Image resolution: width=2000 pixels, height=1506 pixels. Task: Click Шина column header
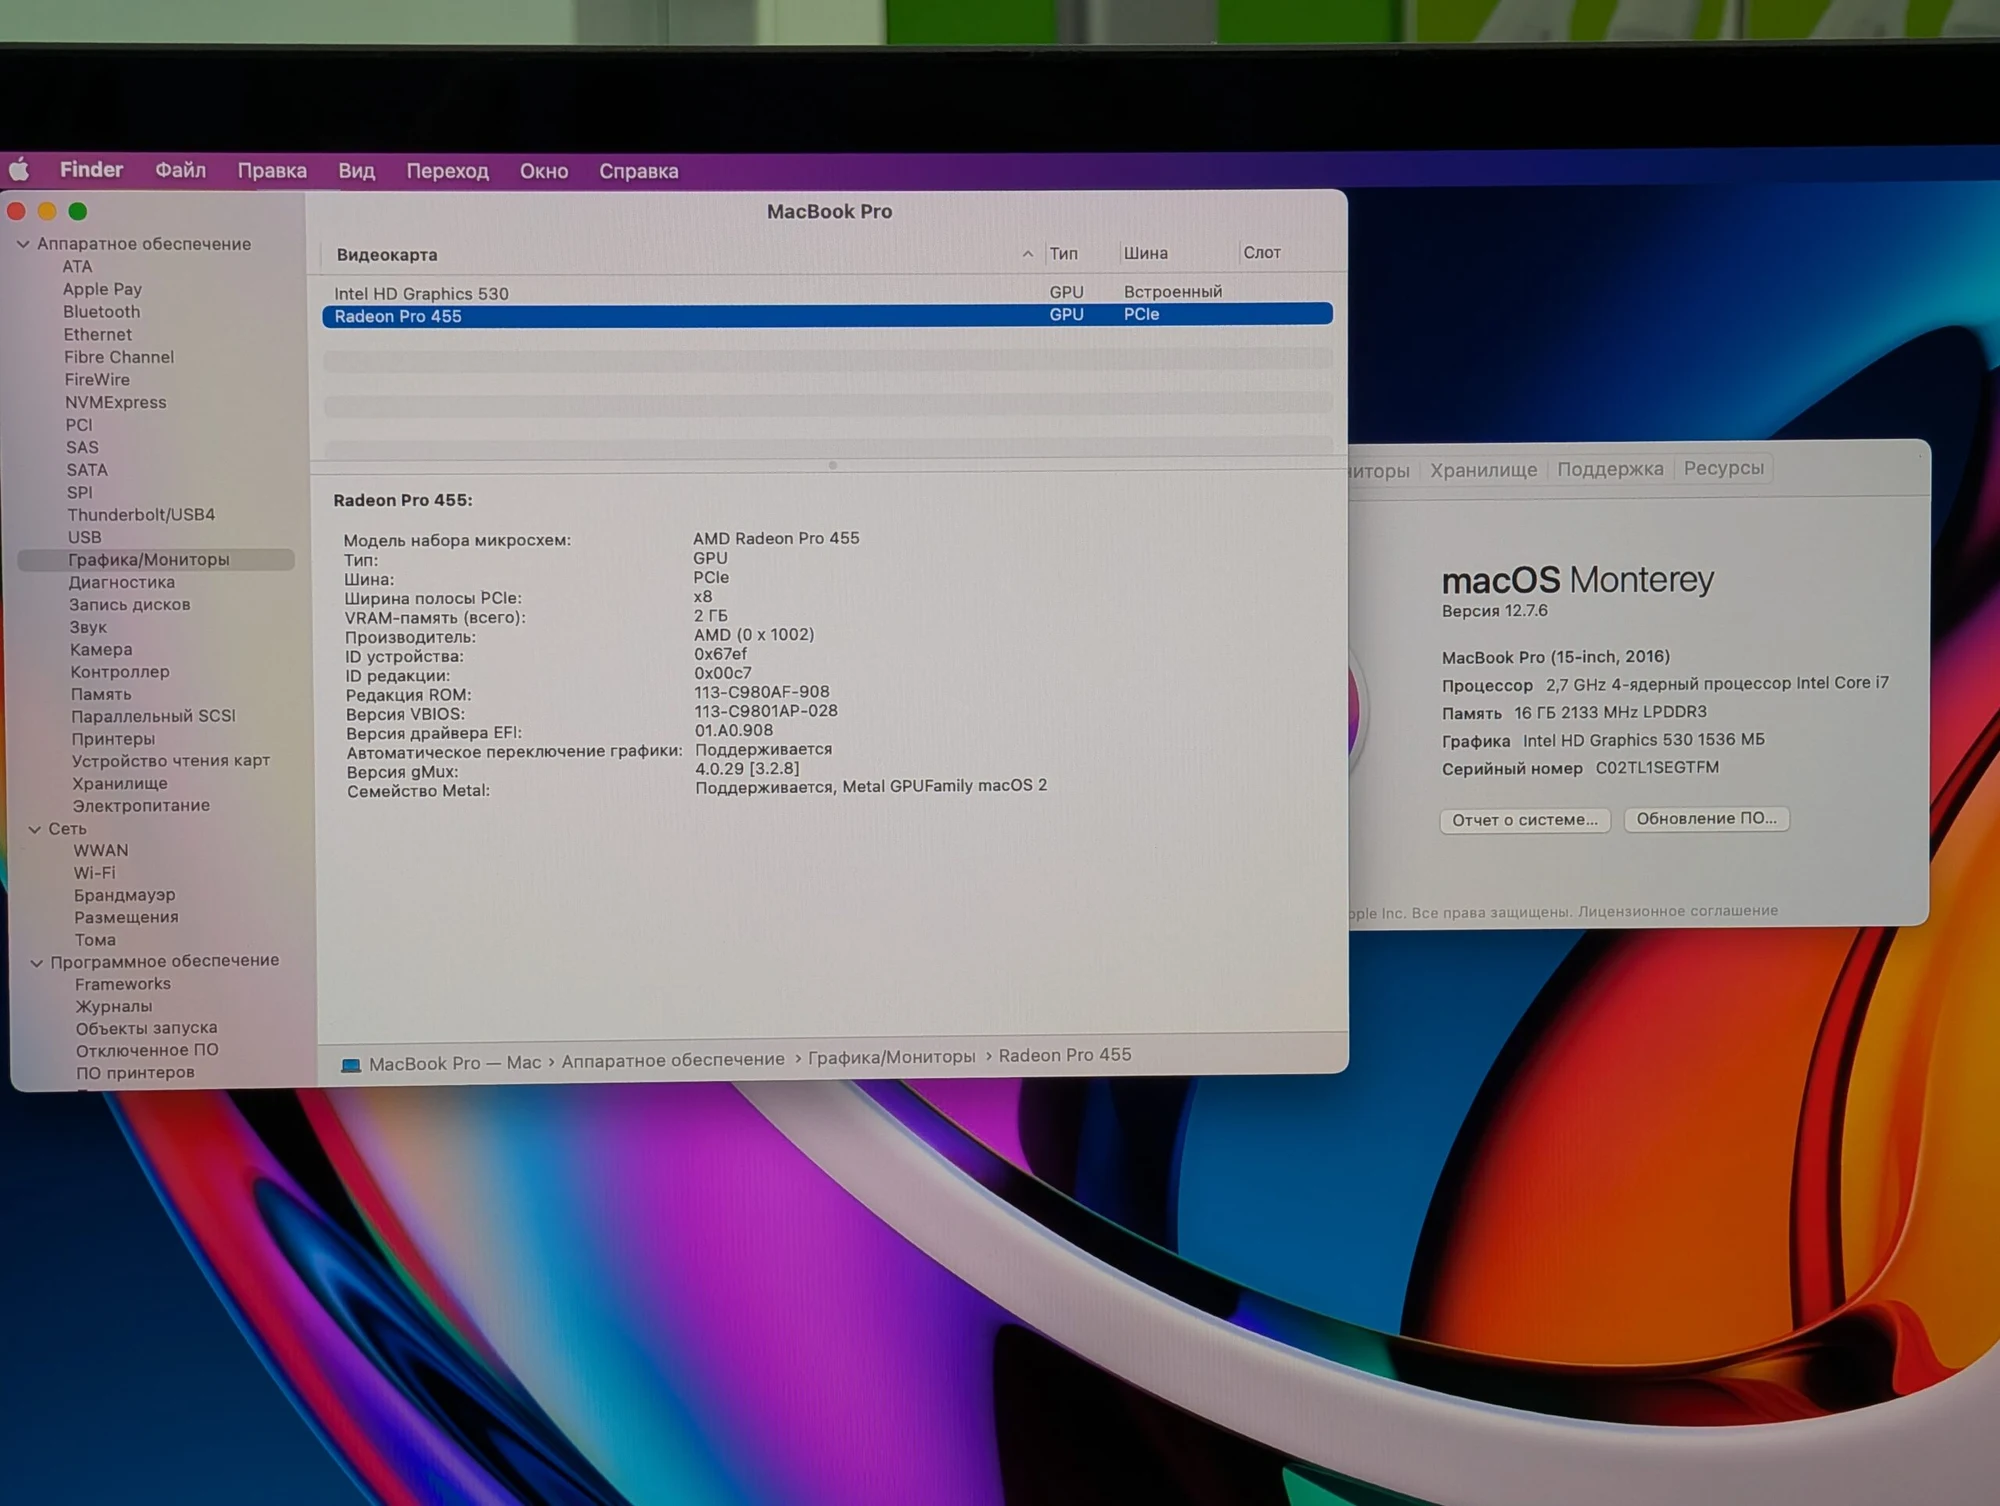(1145, 253)
